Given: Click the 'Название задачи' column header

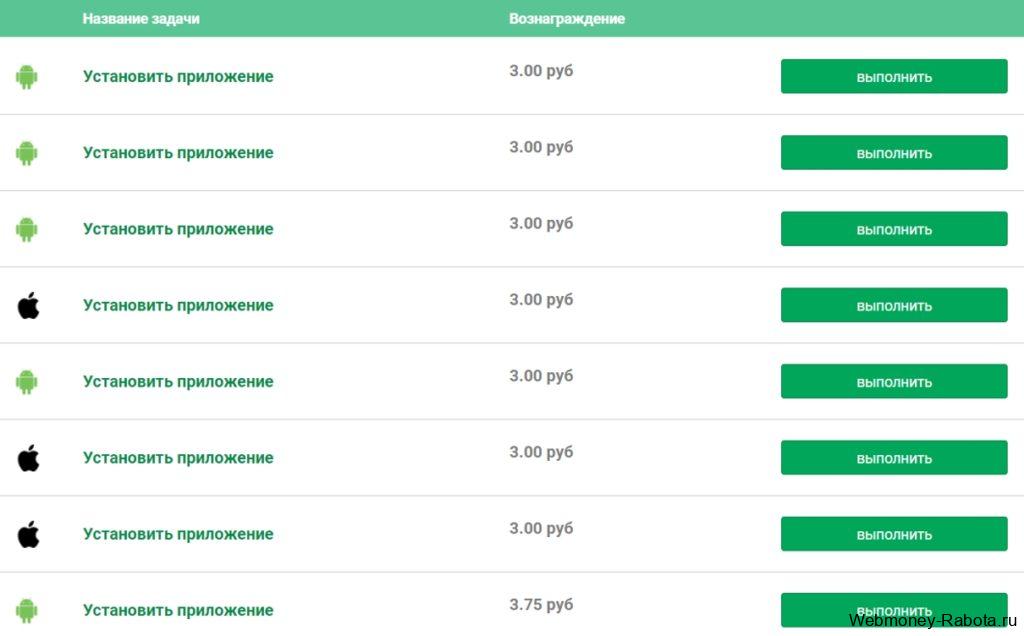Looking at the screenshot, I should 141,19.
